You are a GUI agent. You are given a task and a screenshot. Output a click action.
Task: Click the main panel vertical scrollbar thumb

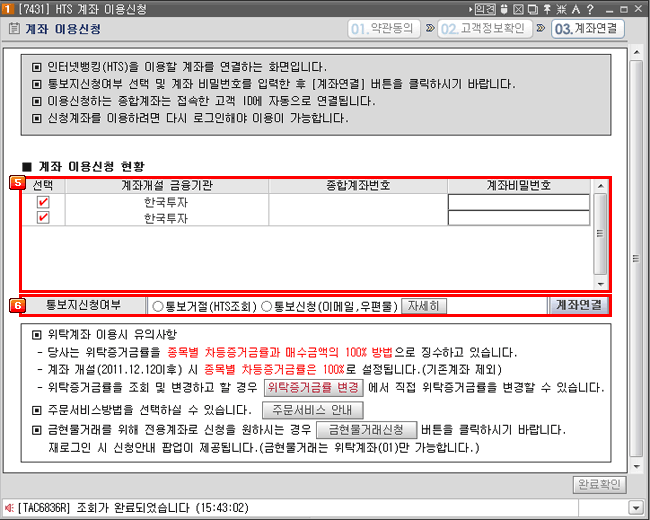tap(636, 258)
